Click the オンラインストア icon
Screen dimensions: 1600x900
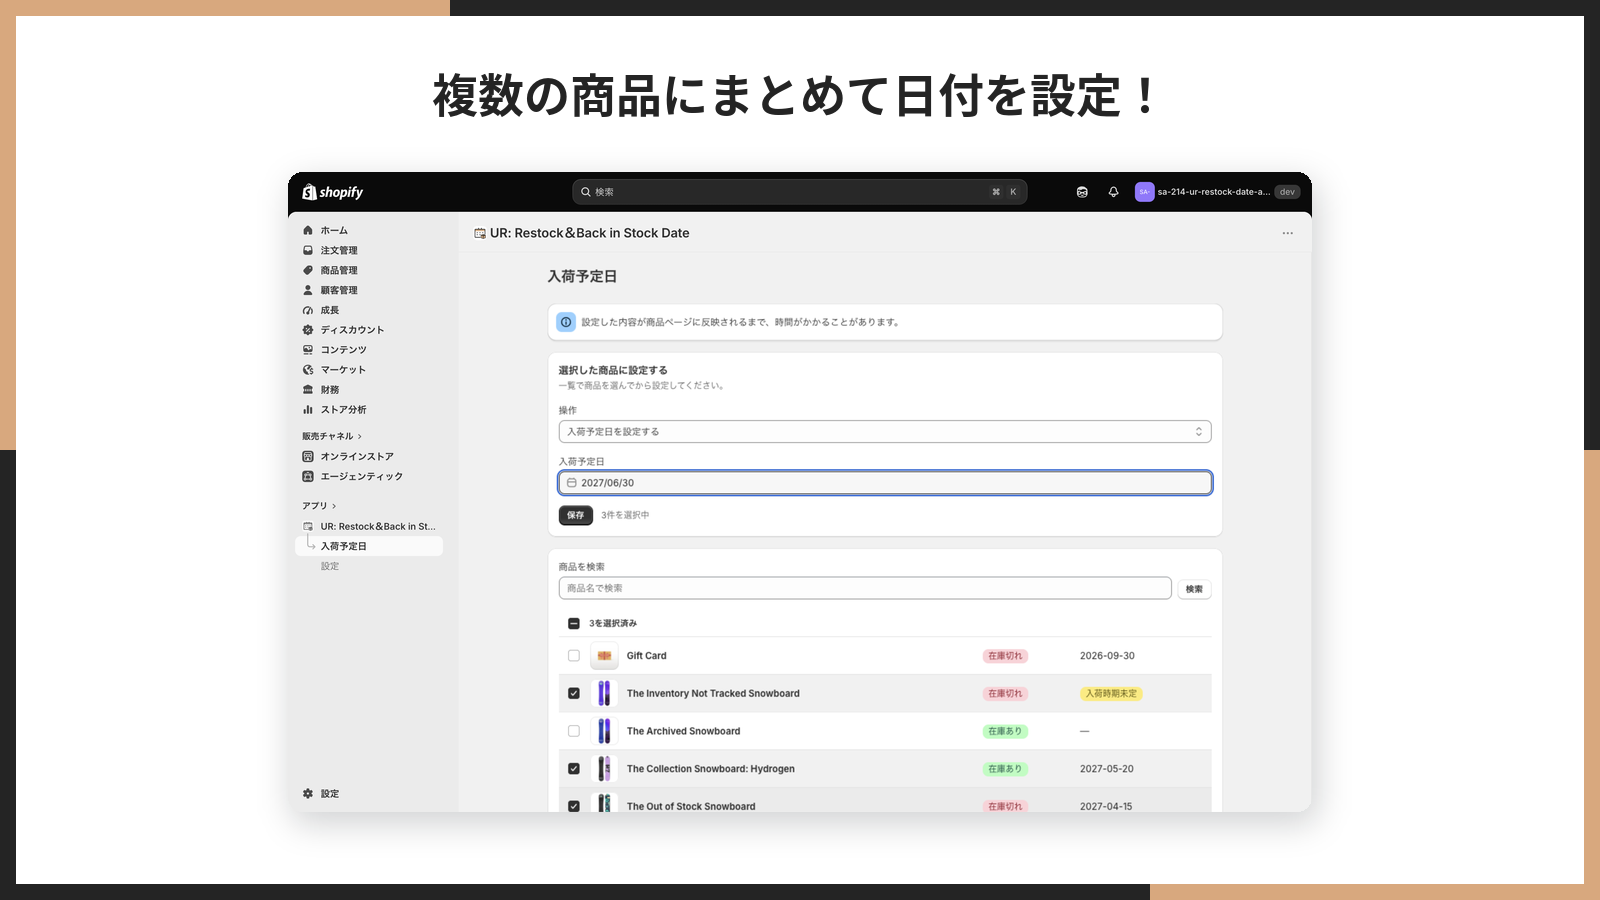pos(308,456)
